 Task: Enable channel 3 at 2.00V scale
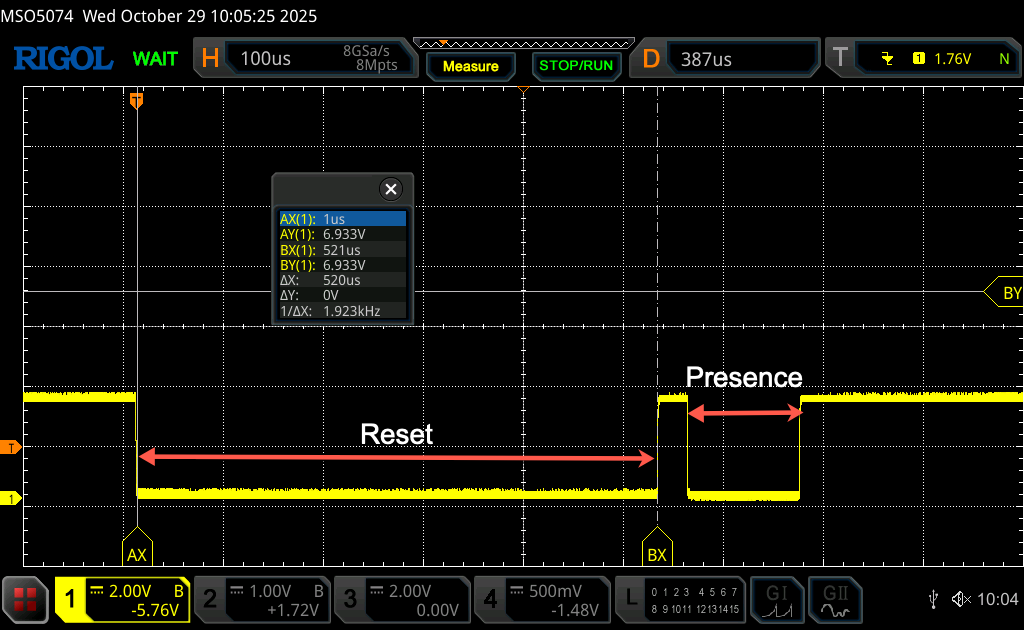[x=401, y=599]
